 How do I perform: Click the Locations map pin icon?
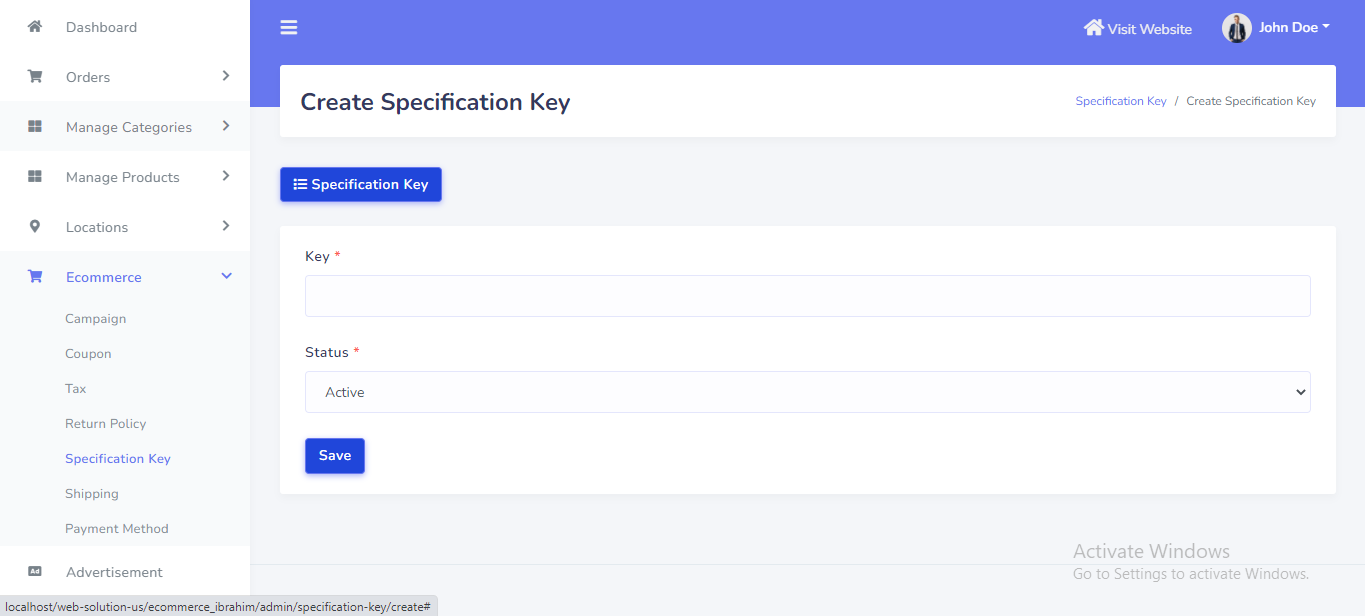click(x=35, y=227)
